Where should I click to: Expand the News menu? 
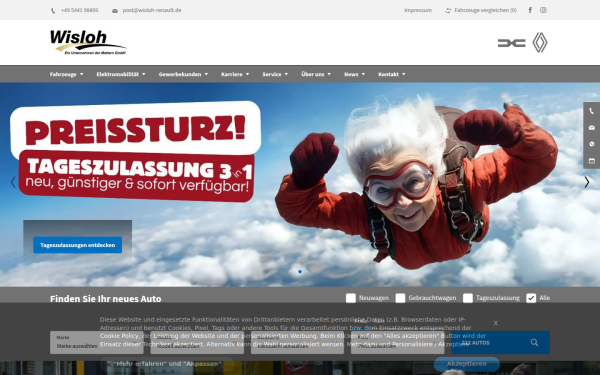click(x=354, y=74)
